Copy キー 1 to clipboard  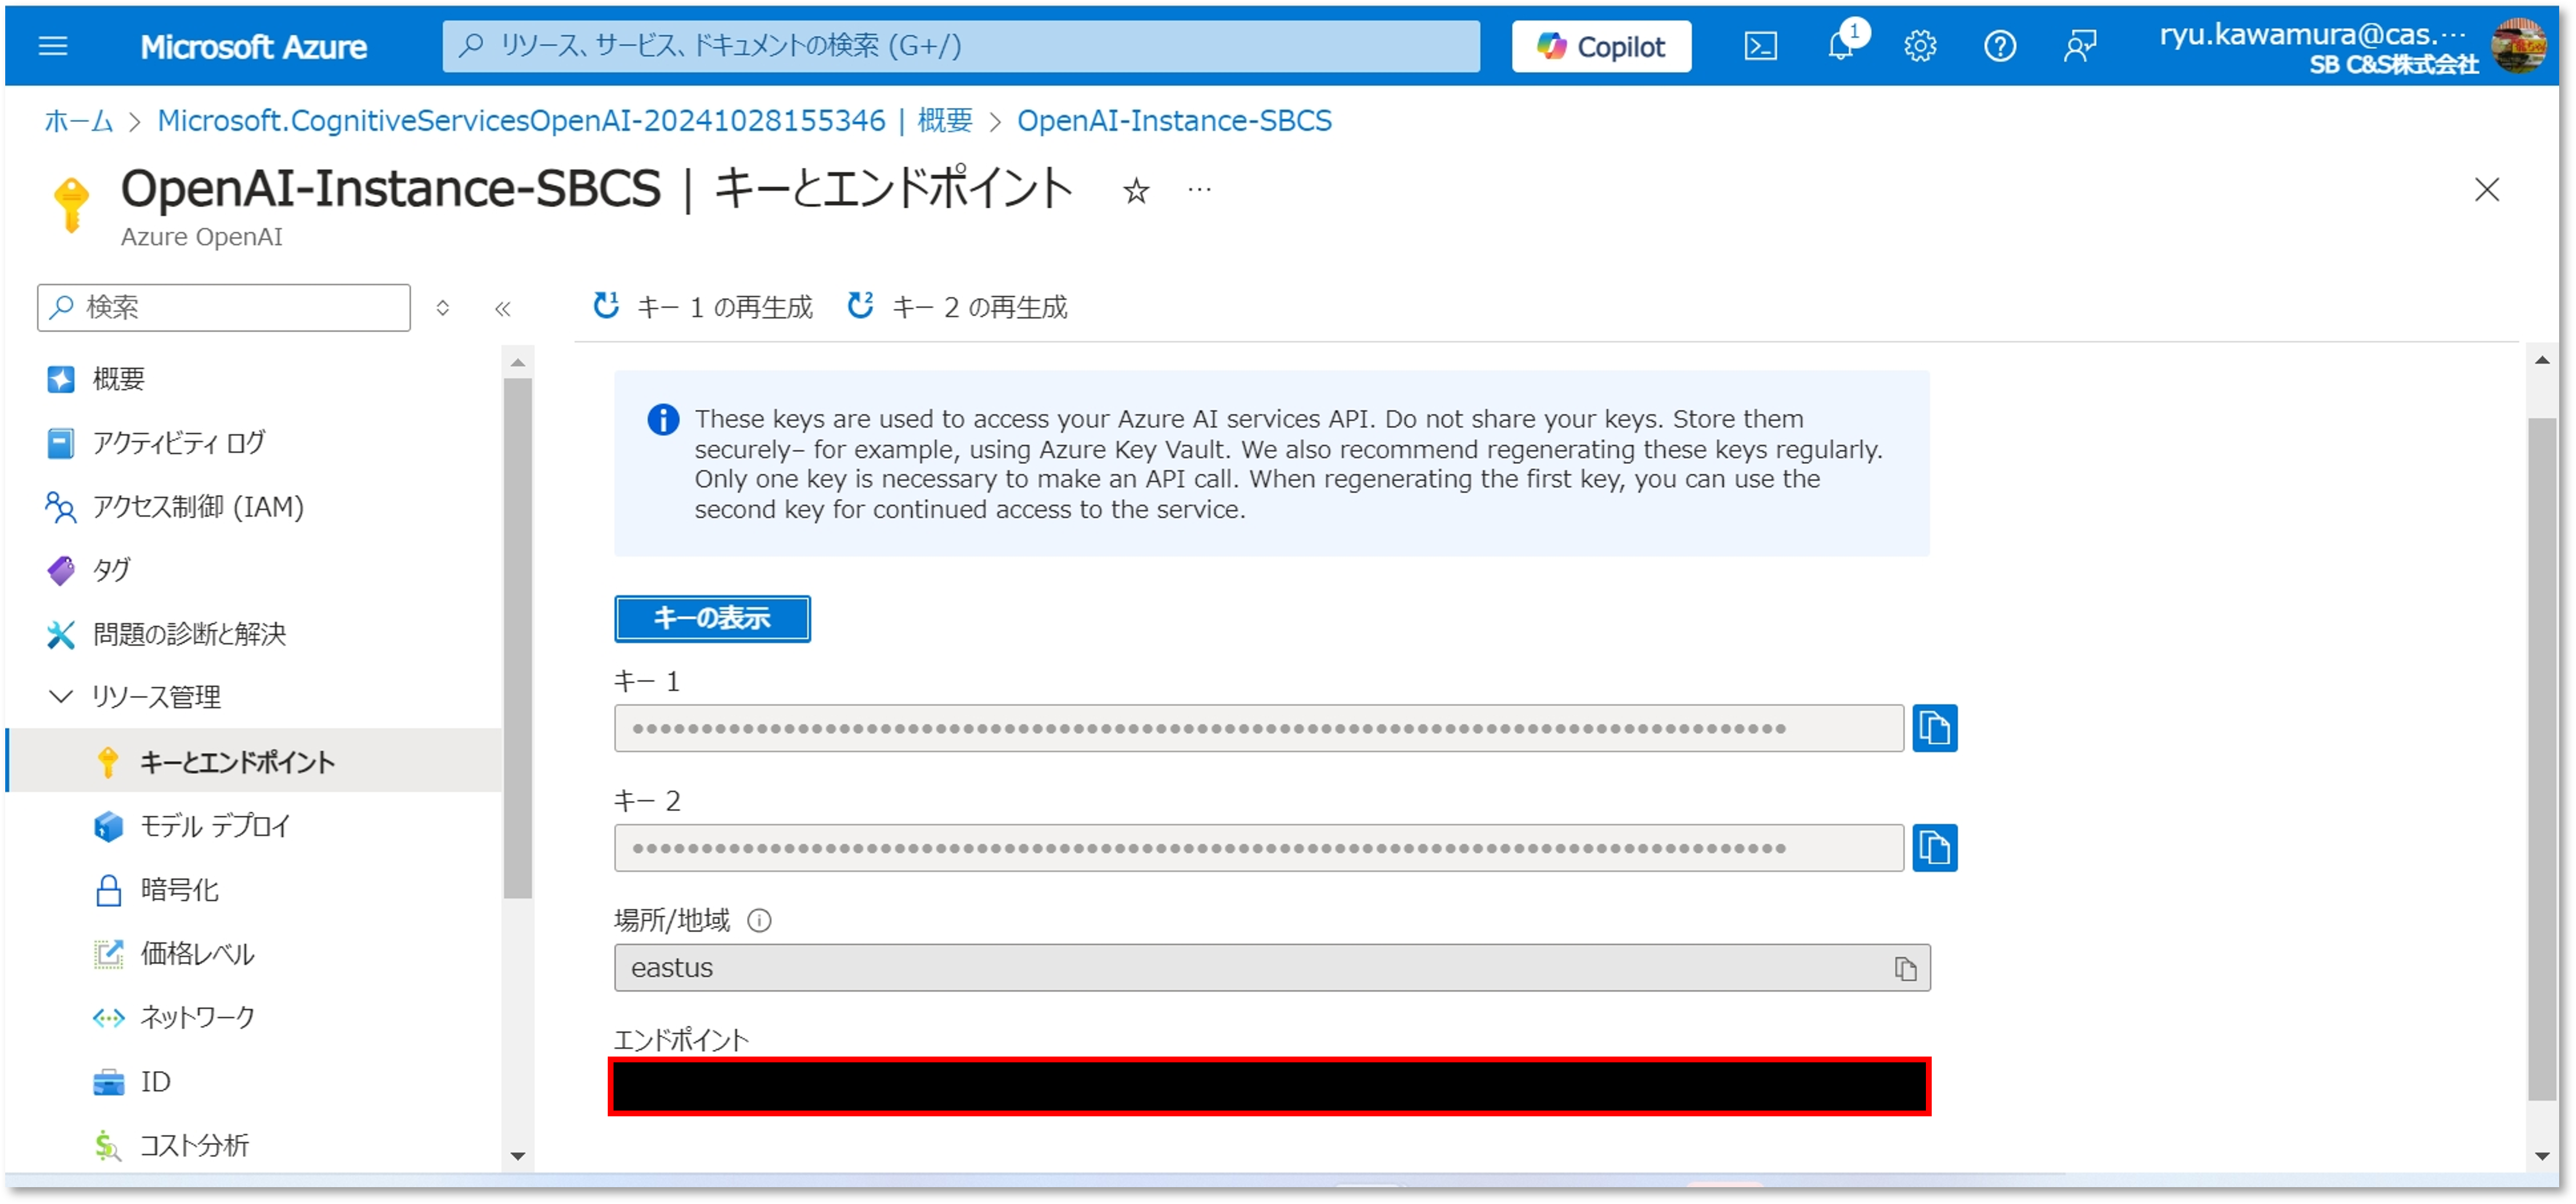pyautogui.click(x=1934, y=728)
